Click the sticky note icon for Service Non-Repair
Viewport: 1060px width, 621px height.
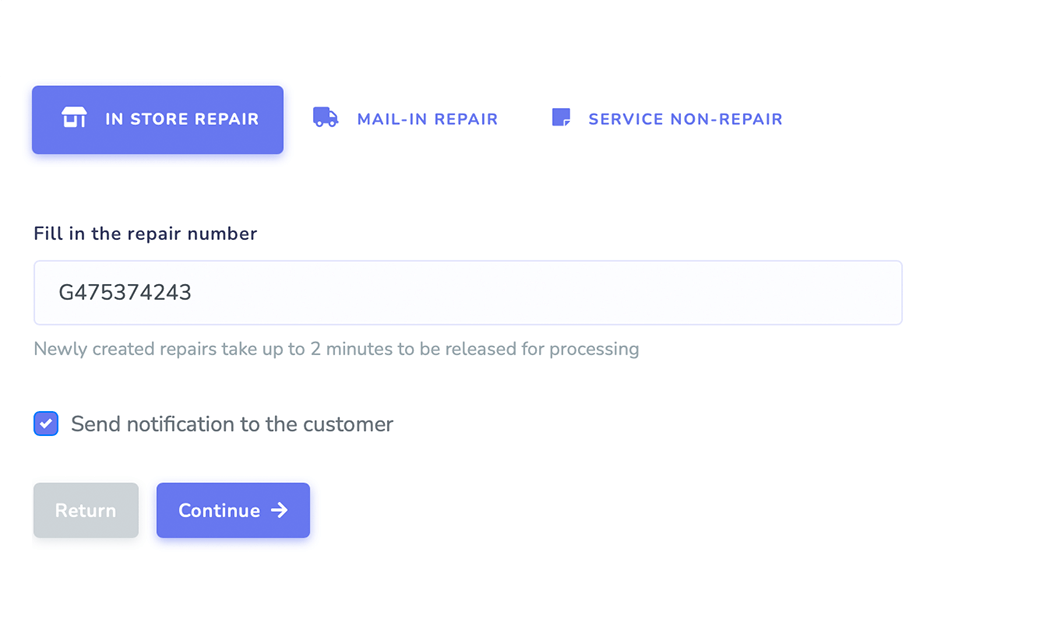pyautogui.click(x=561, y=118)
